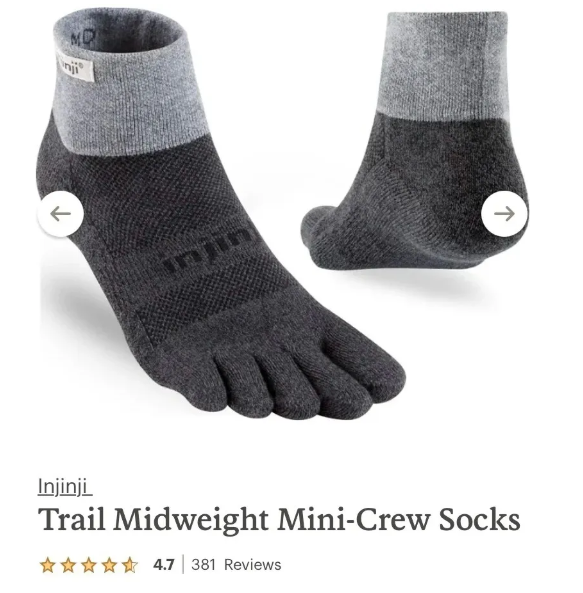Select the third rating star
The height and width of the screenshot is (593, 583).
pyautogui.click(x=89, y=565)
